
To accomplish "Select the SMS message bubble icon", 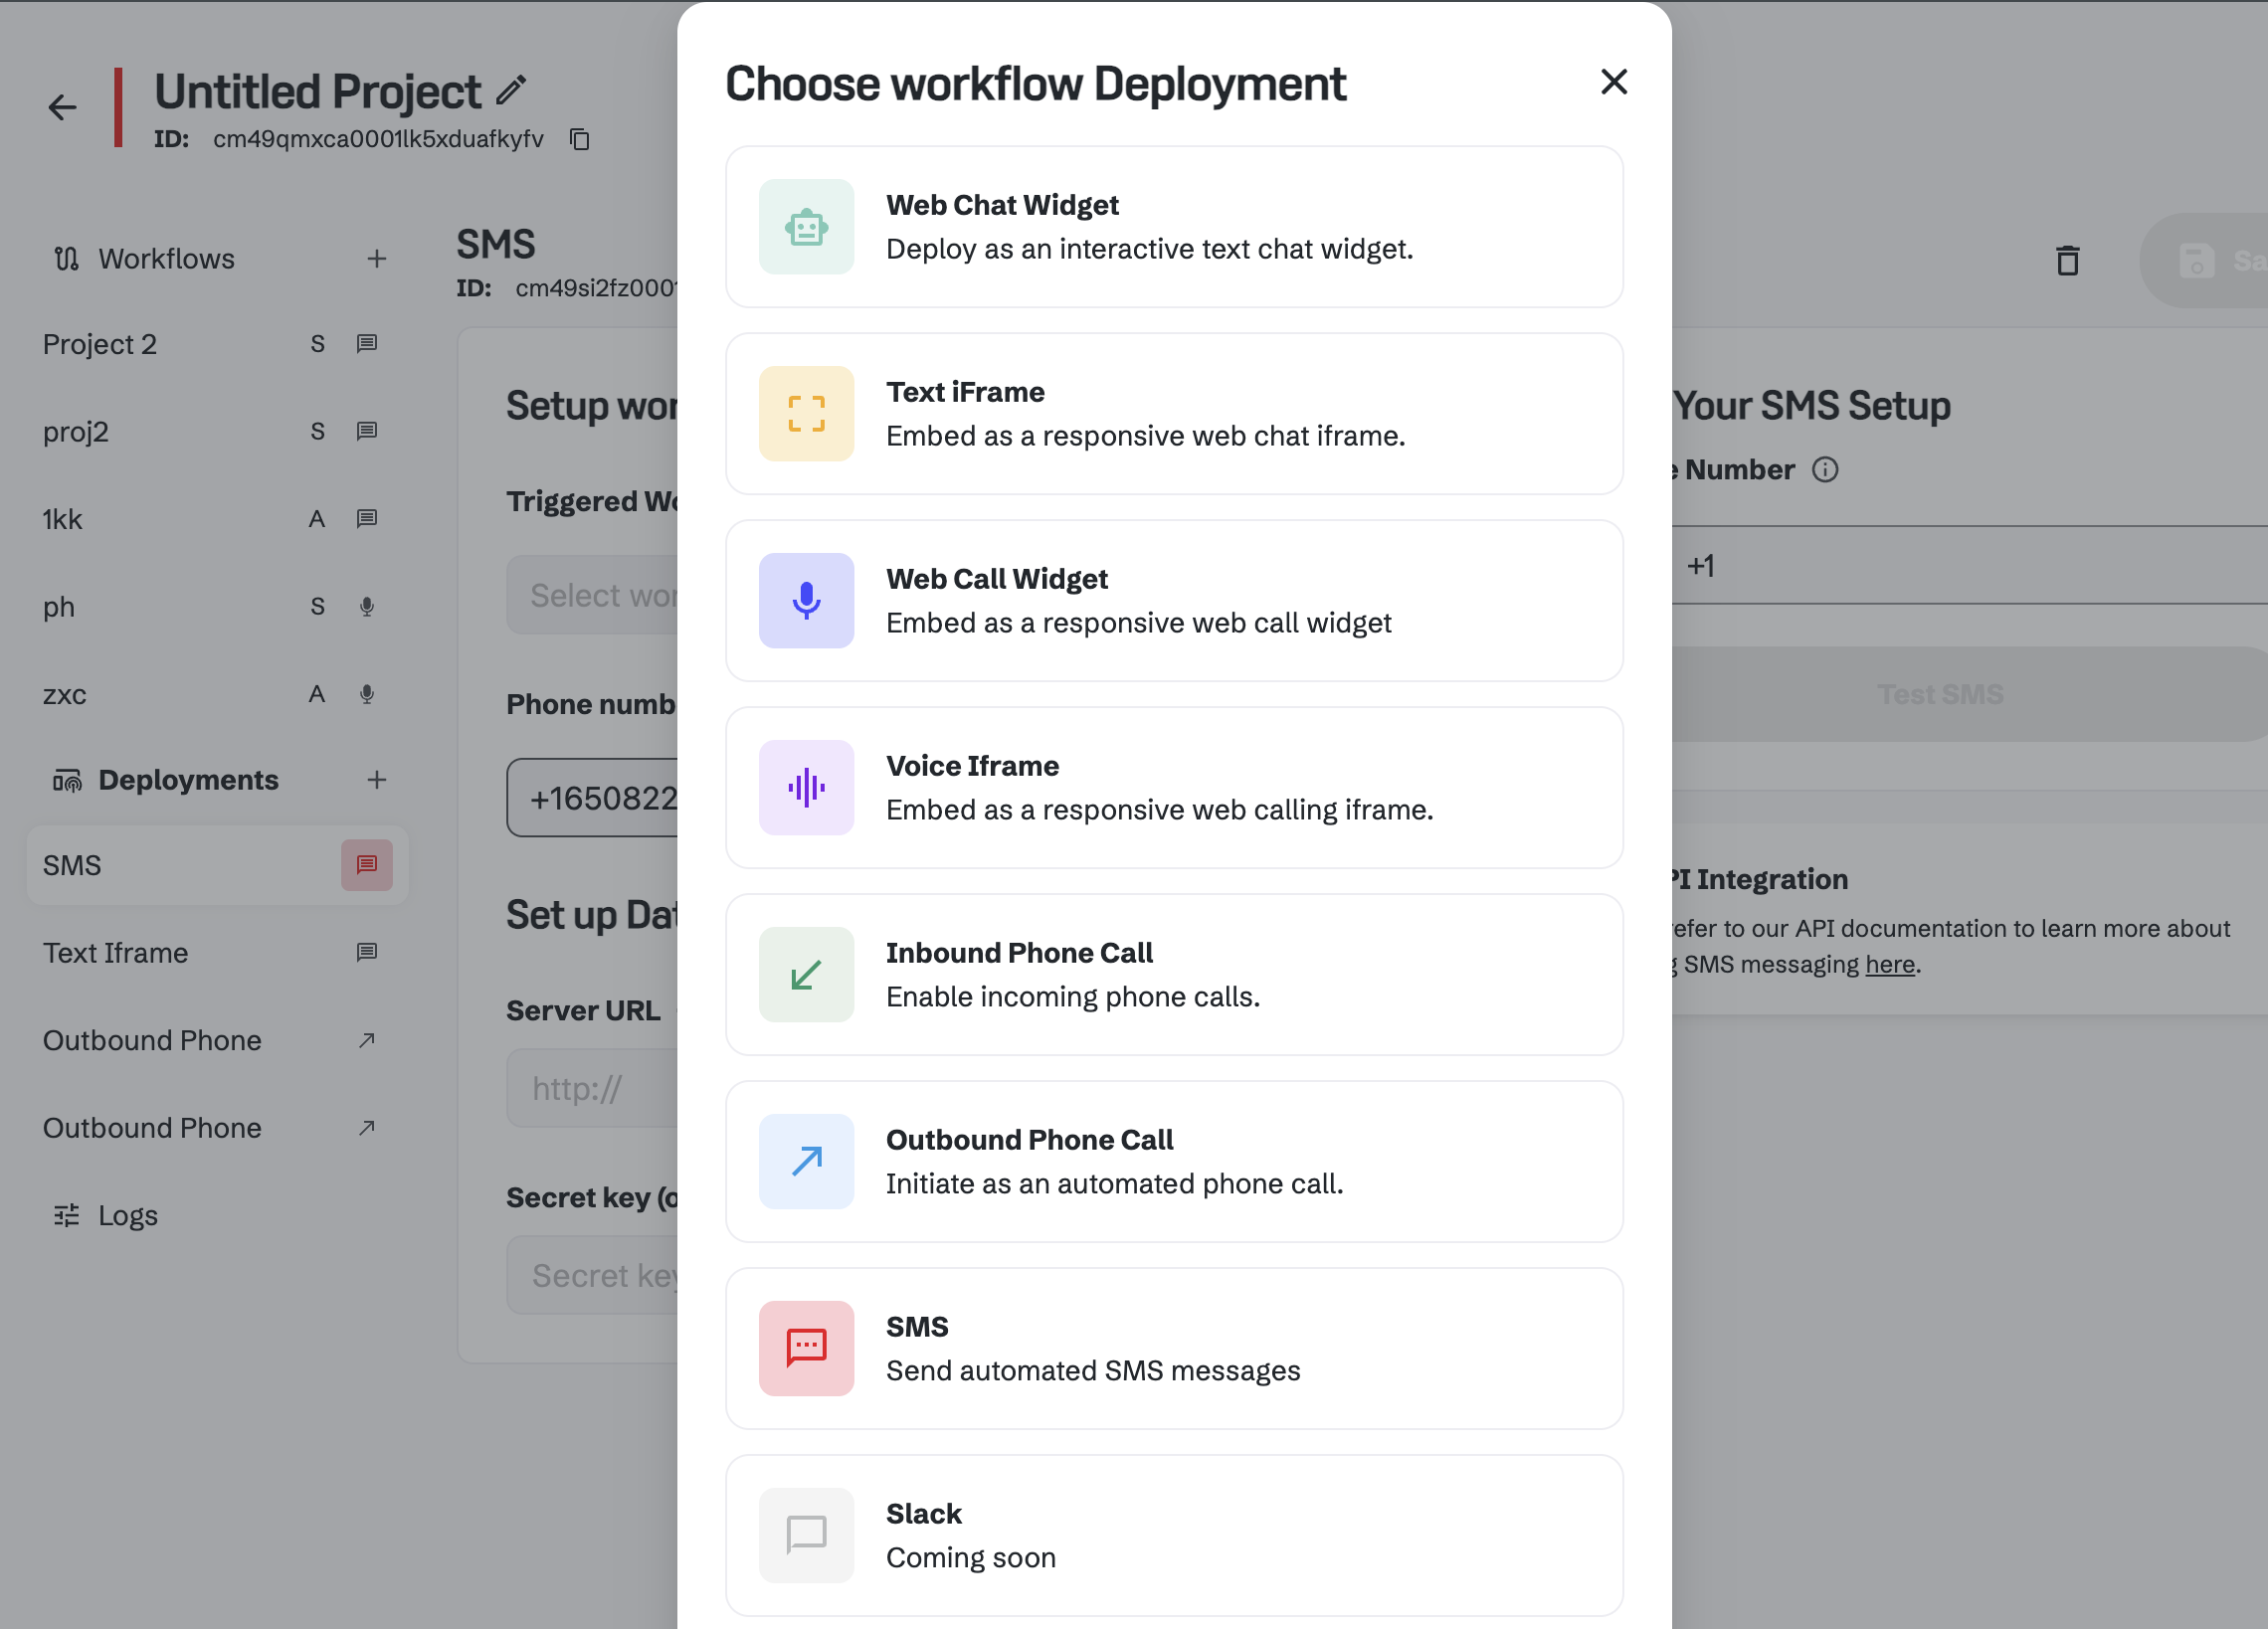I will (806, 1348).
